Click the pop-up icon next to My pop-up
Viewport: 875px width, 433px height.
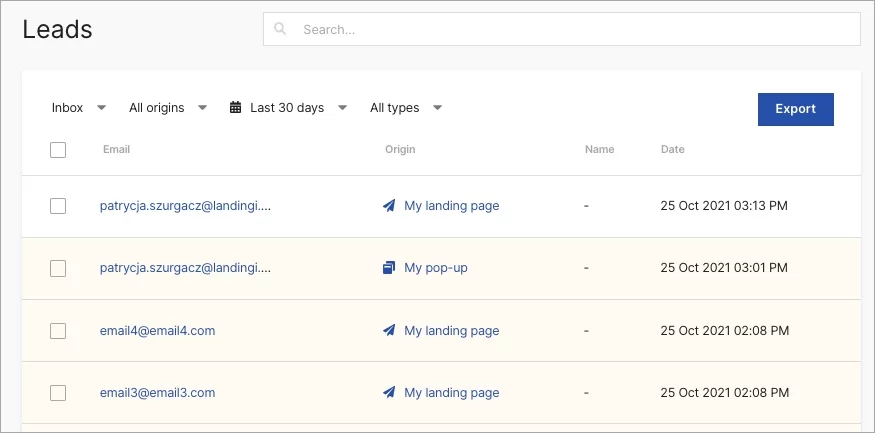[389, 268]
